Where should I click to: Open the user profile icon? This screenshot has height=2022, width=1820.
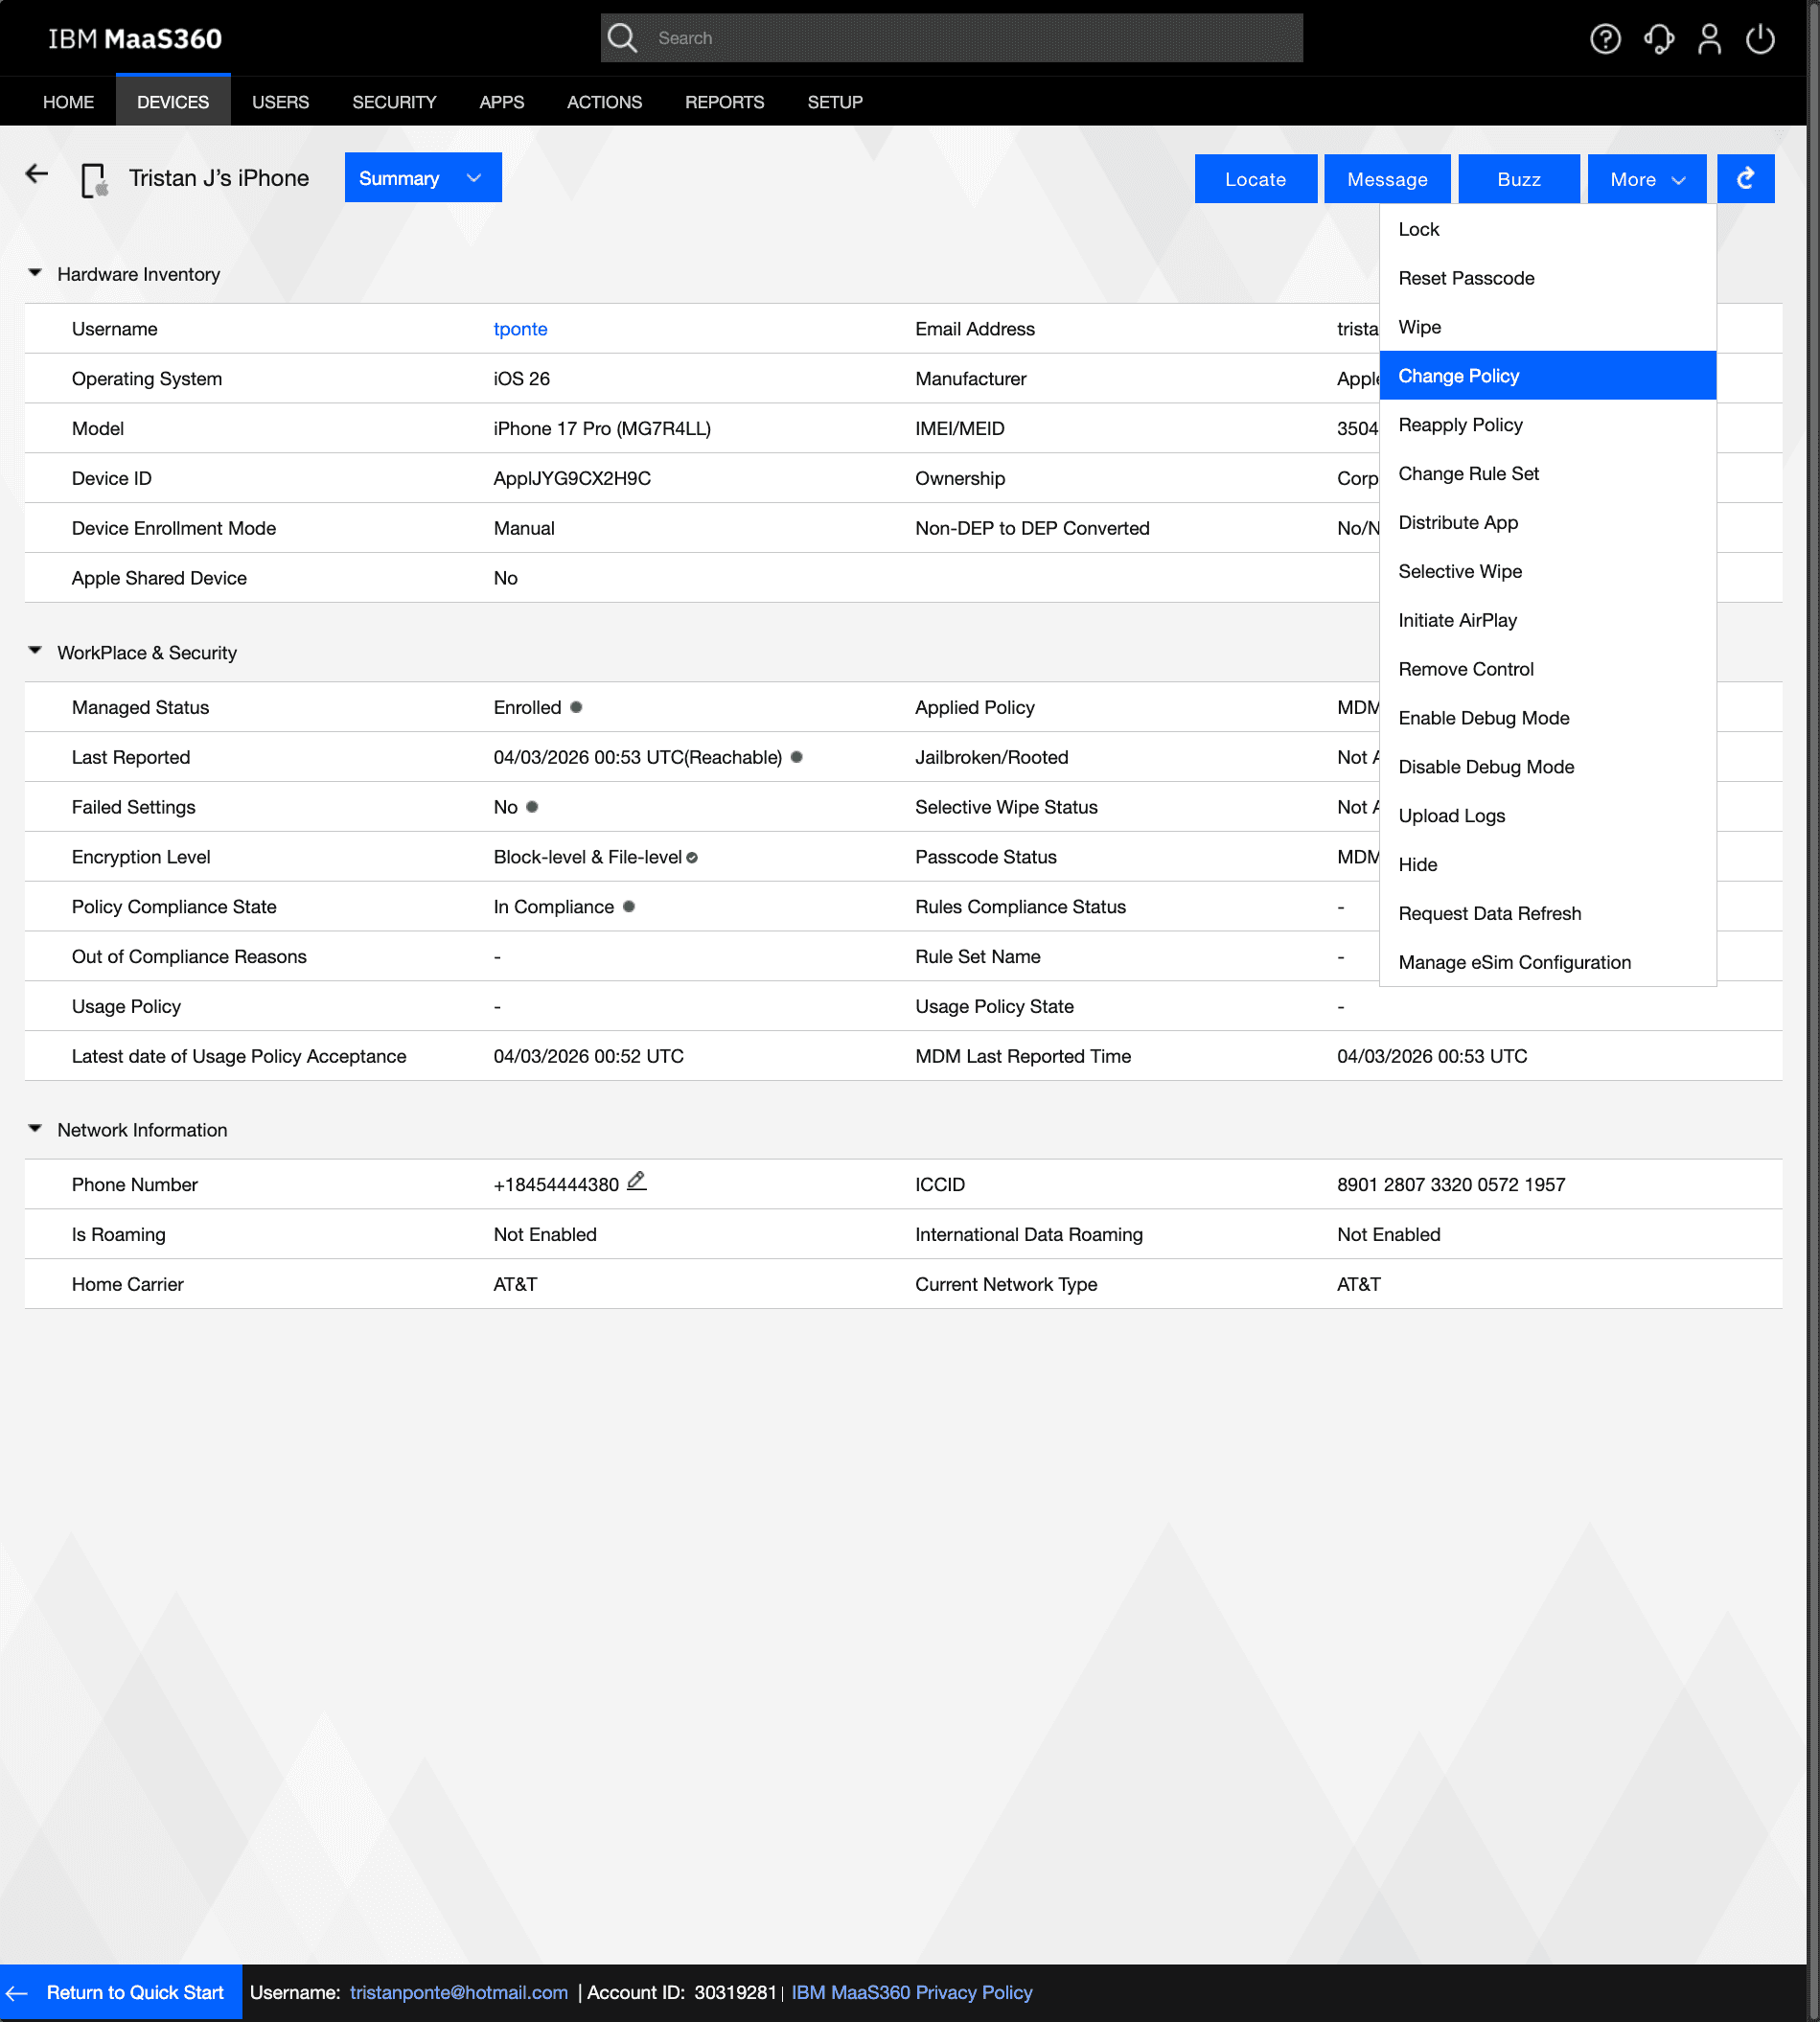pos(1709,39)
